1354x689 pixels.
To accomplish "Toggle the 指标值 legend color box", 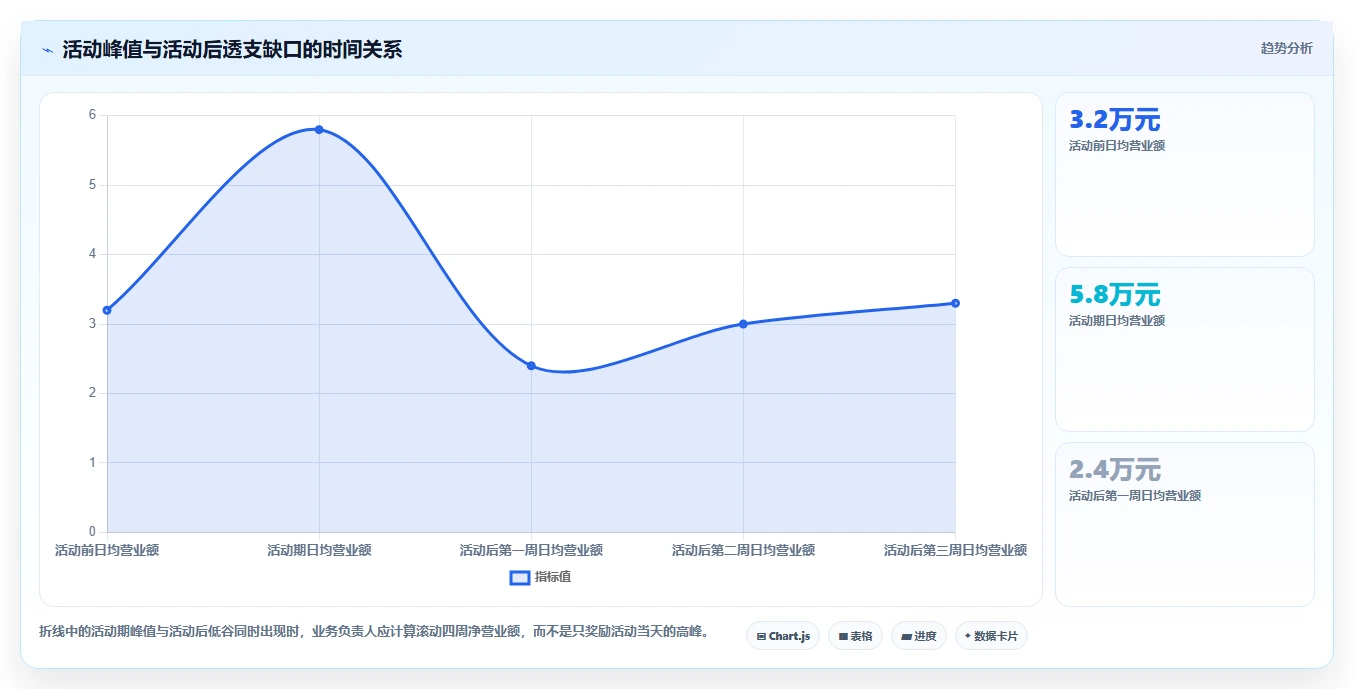I will coord(520,577).
